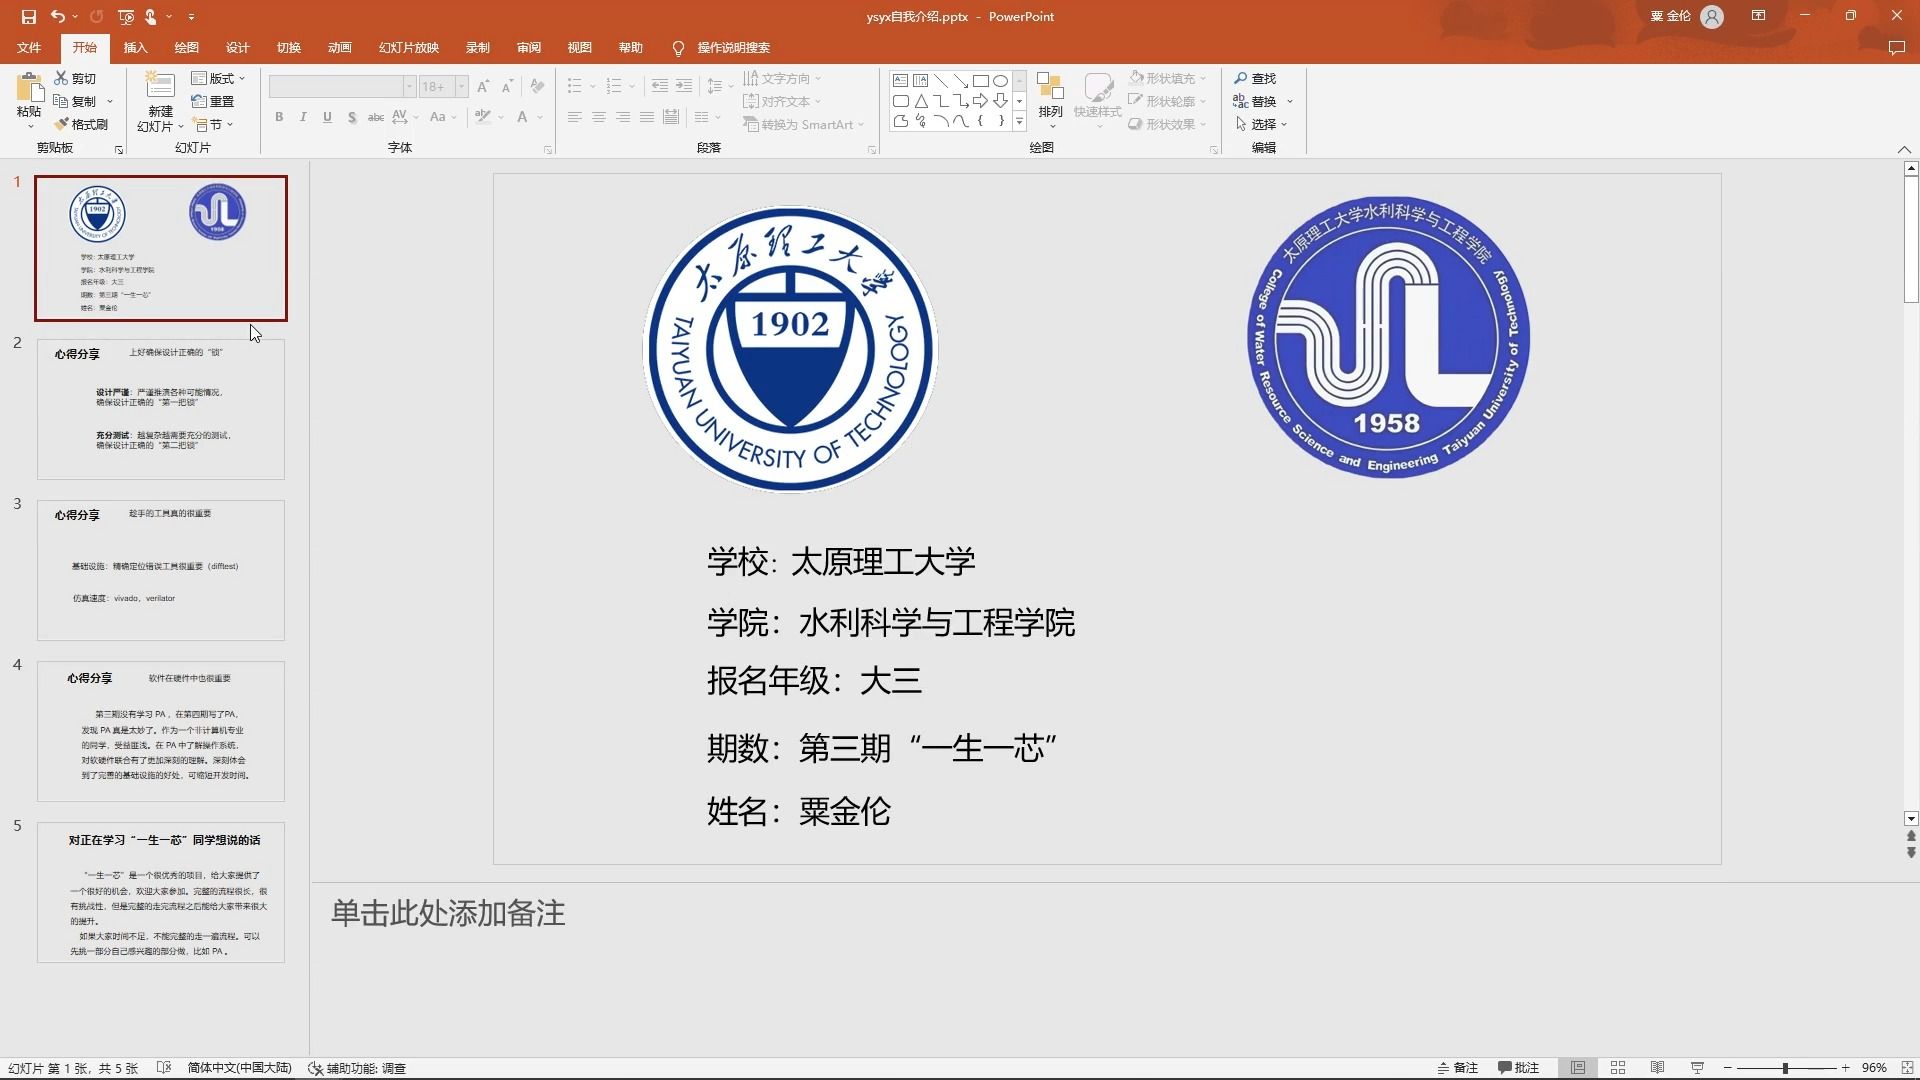Toggle align text left

point(574,117)
